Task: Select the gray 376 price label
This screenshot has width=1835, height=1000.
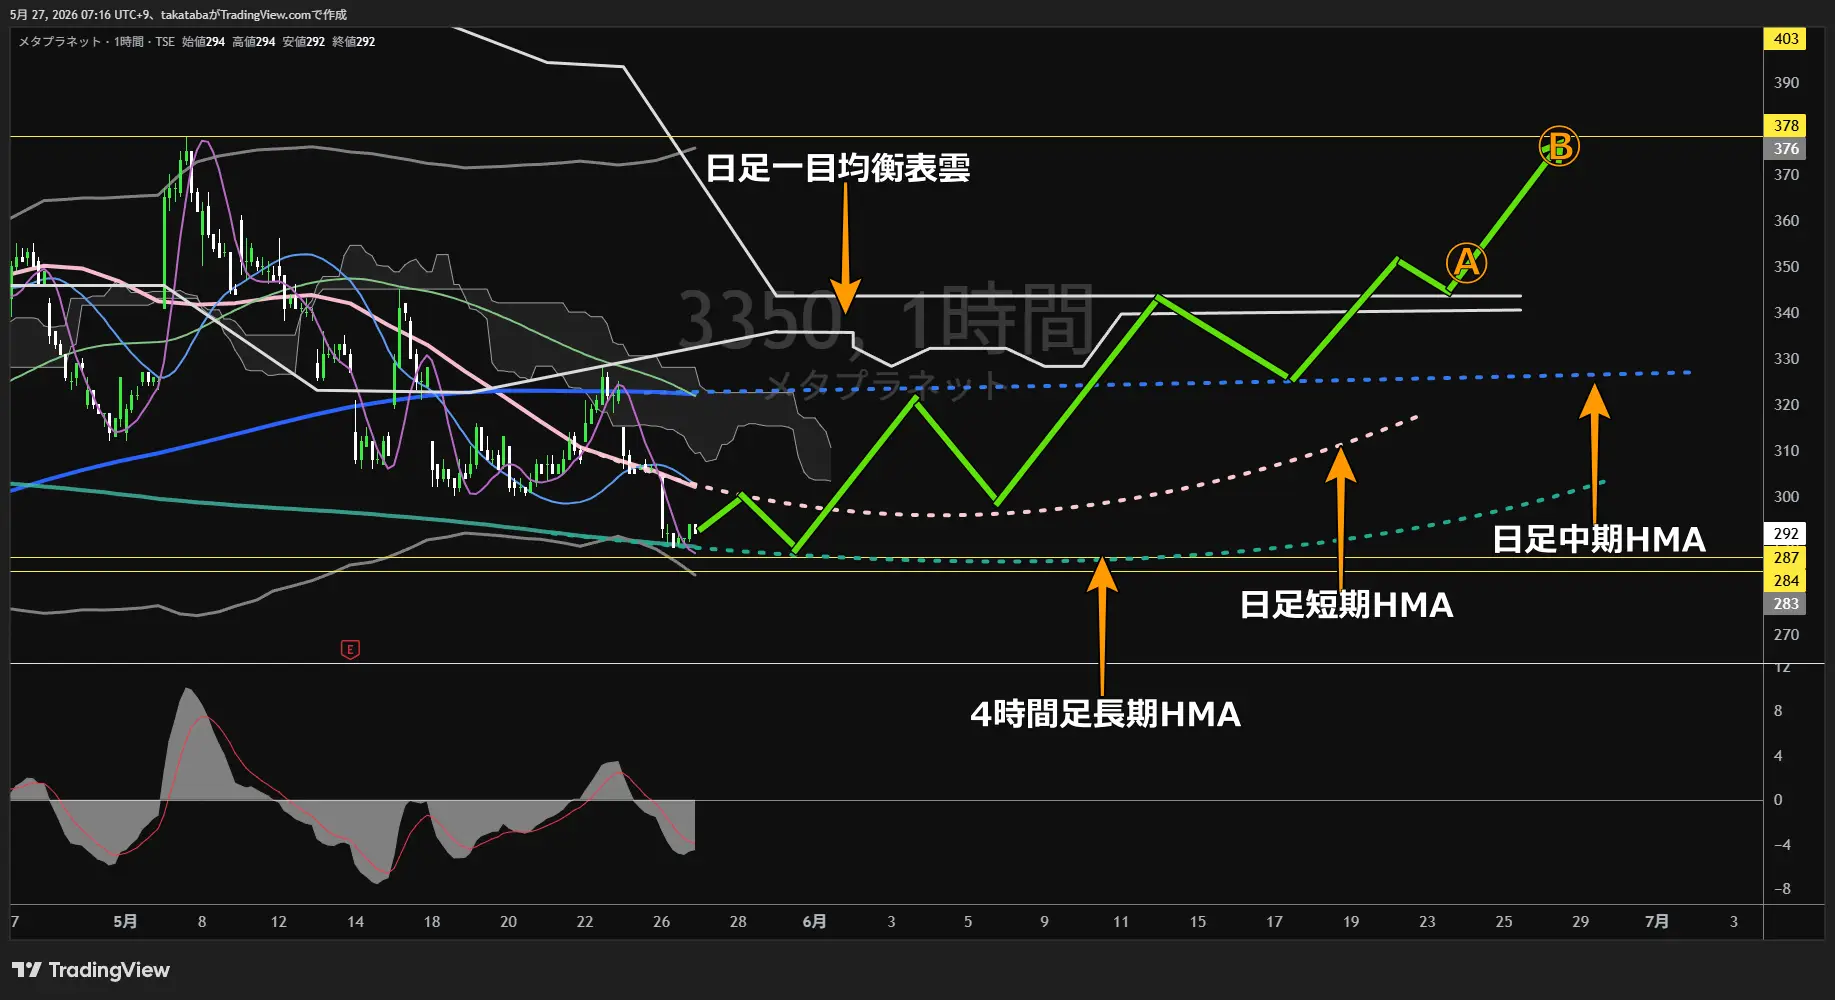Action: (x=1786, y=149)
